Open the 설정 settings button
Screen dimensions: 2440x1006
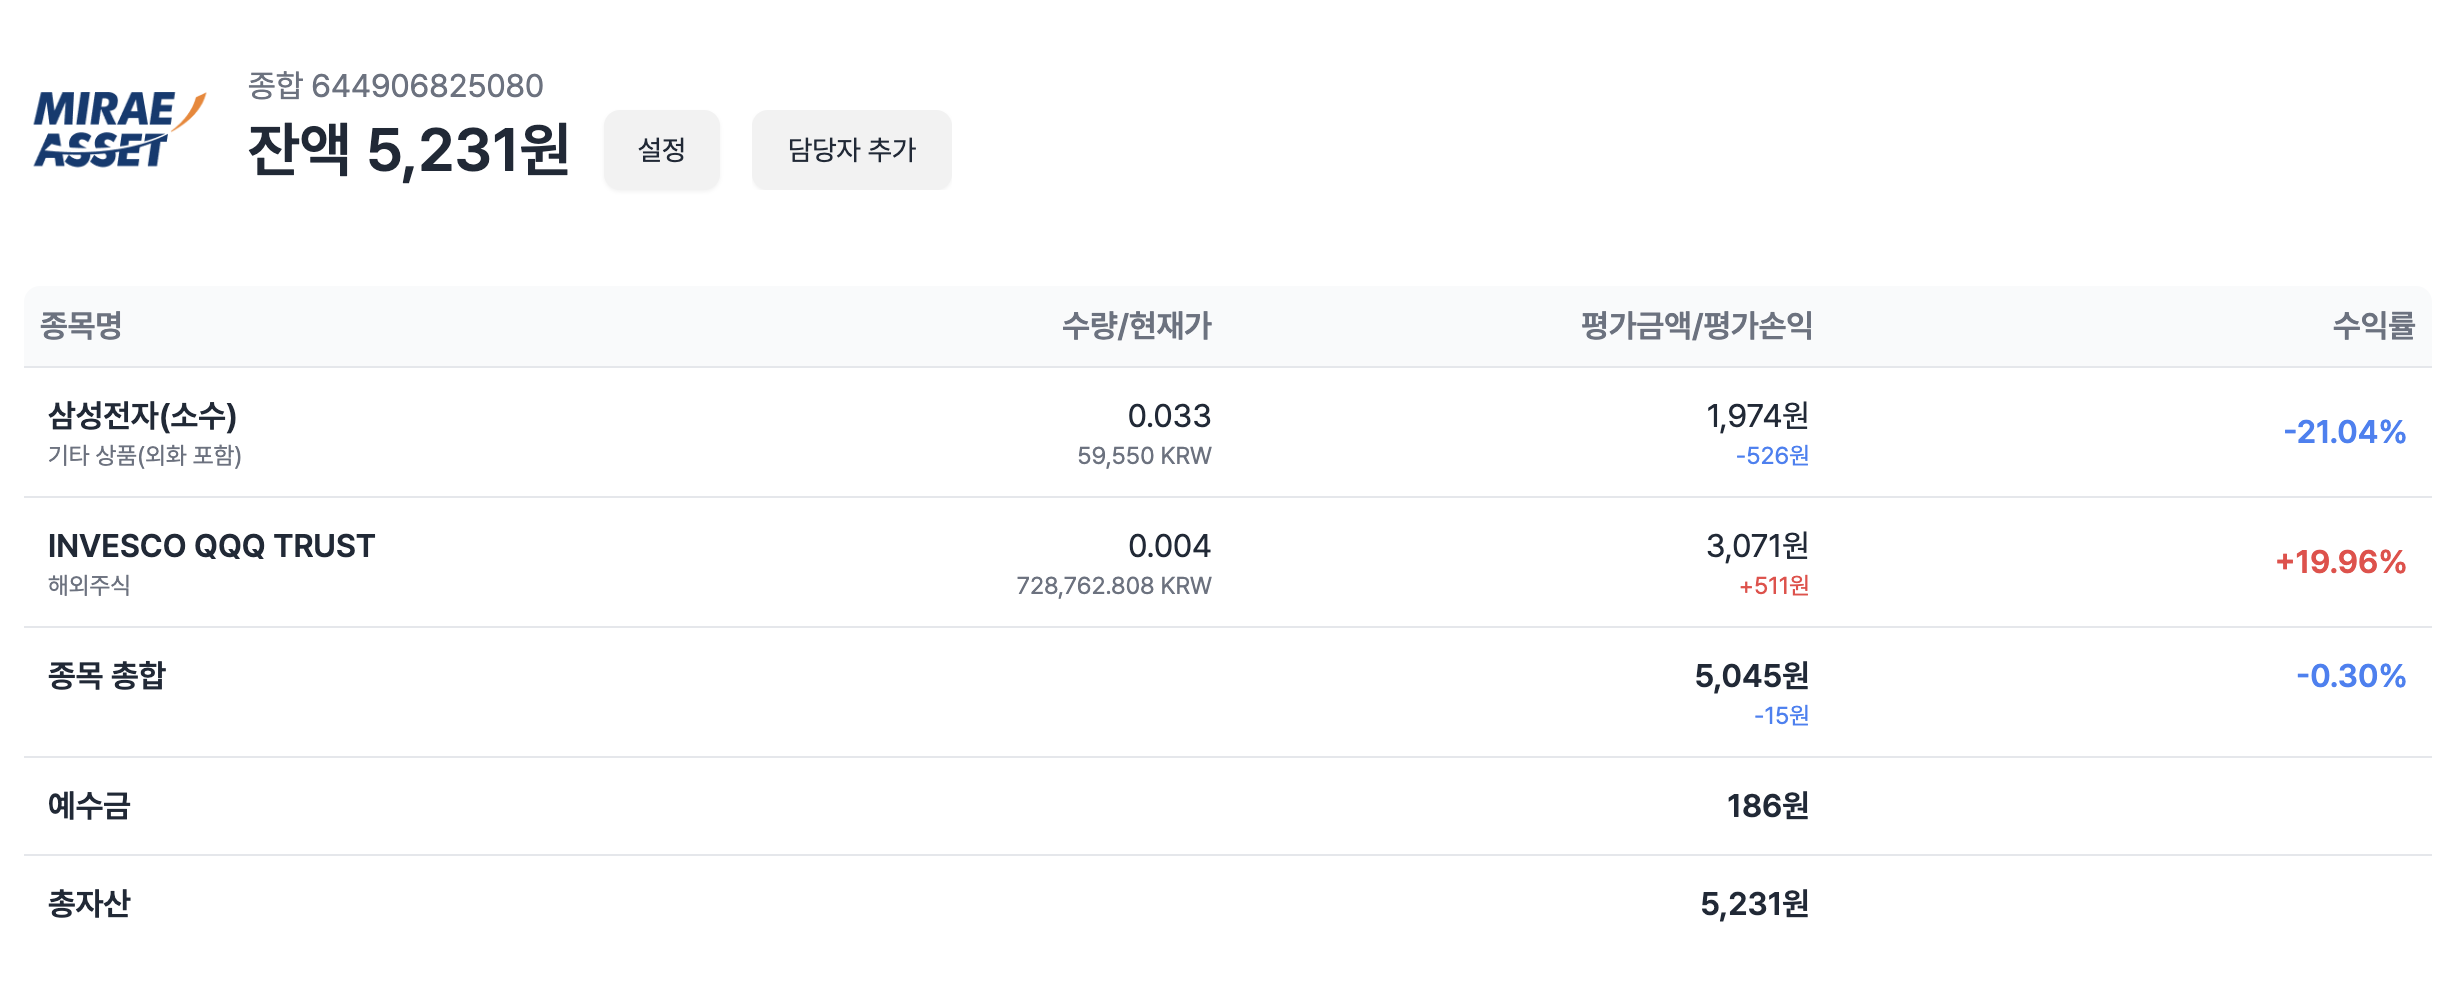[661, 150]
